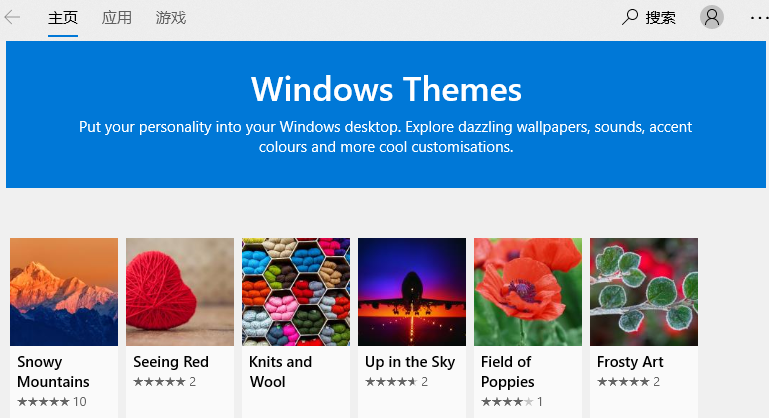Click the back arrow icon
The image size is (769, 418).
tap(13, 17)
